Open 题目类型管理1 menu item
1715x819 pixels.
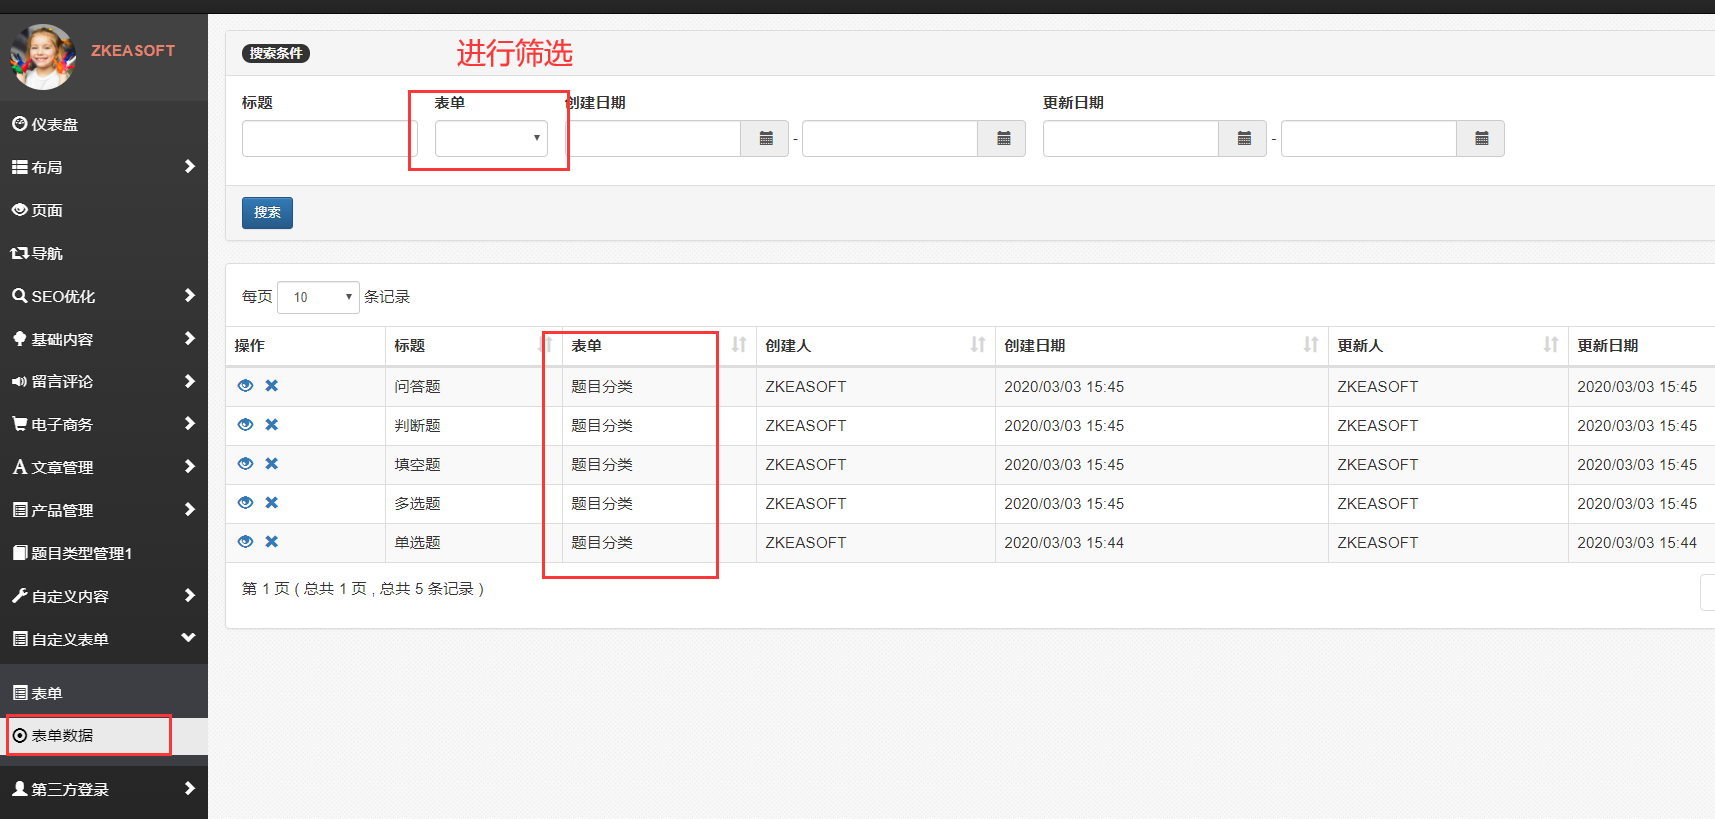pos(104,553)
